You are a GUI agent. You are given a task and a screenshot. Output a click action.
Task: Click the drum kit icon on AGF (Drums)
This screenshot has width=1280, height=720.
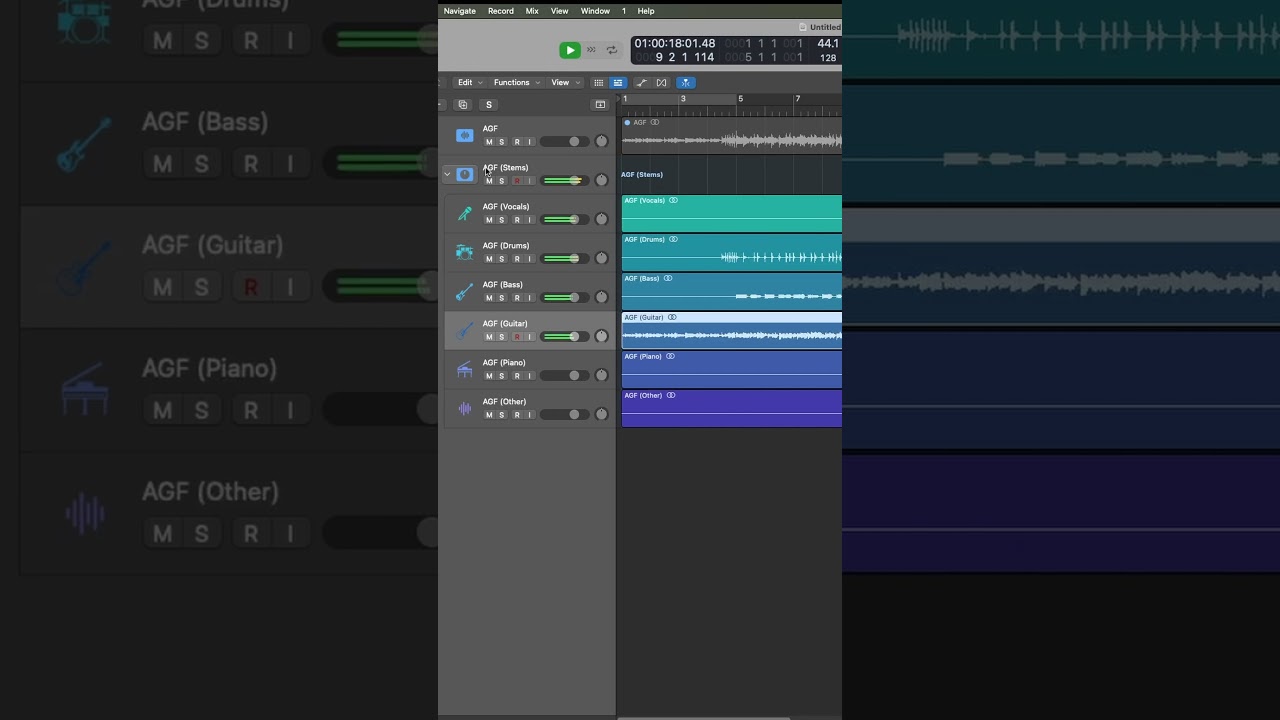464,252
